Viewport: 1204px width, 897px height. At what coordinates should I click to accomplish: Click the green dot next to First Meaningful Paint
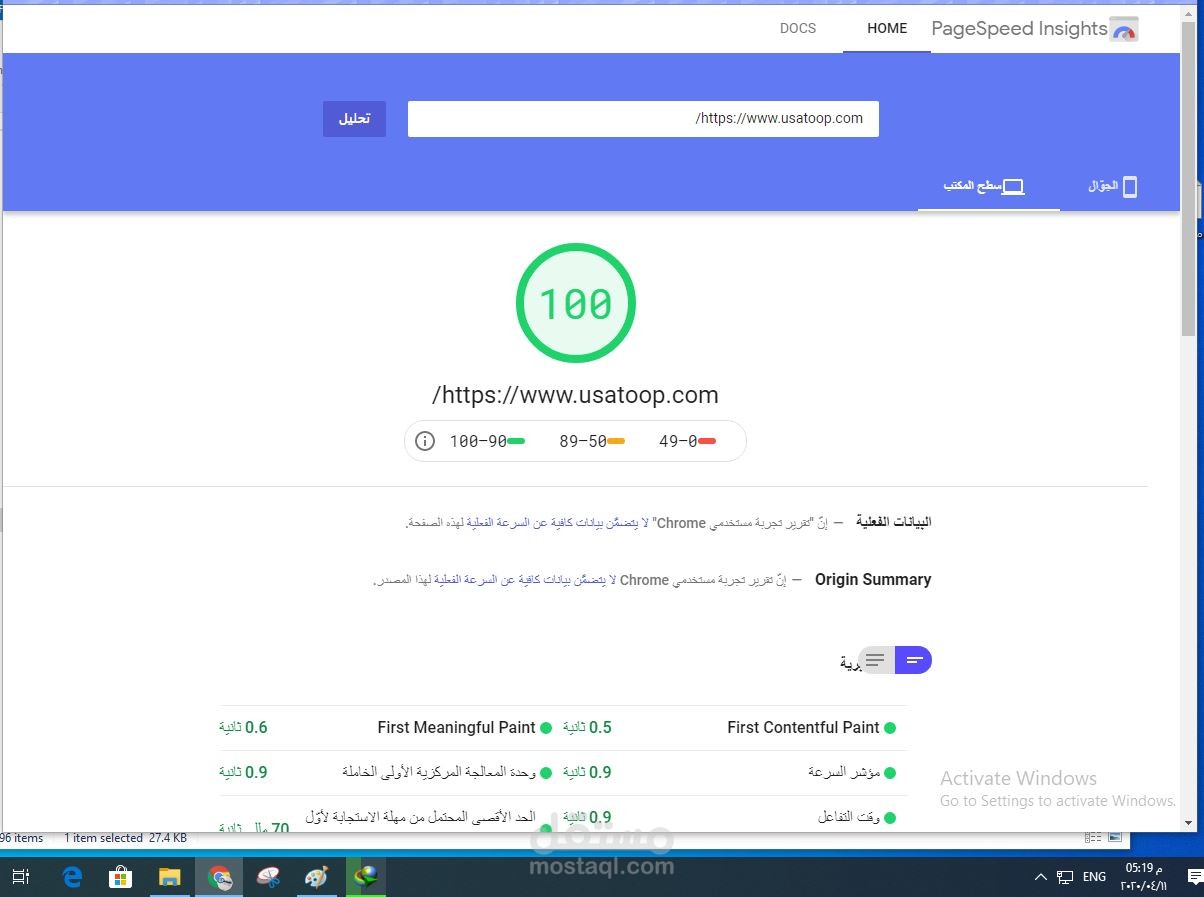point(546,727)
